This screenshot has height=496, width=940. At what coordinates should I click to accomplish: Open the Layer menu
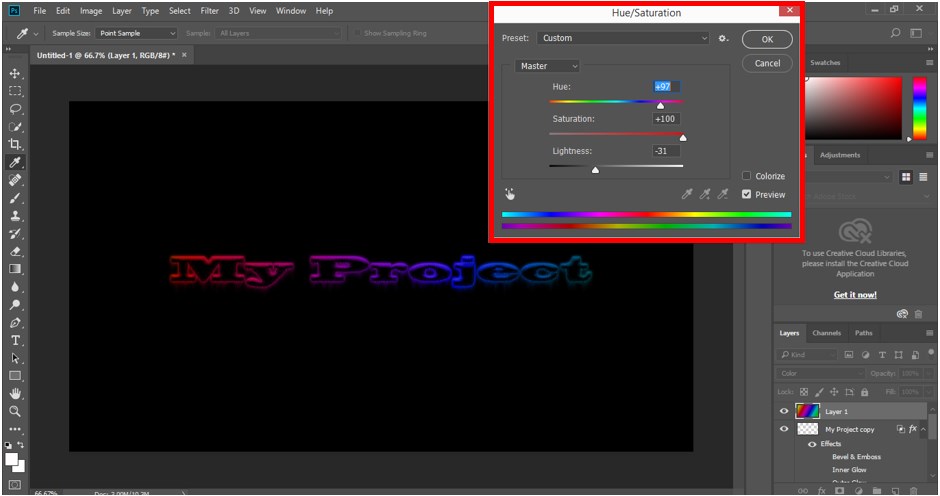point(122,11)
